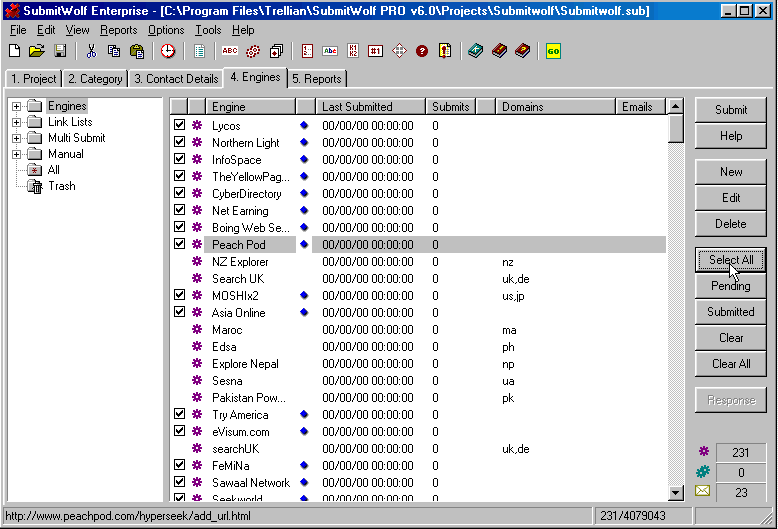Screen dimensions: 778x529
Task: Toggle the FeMiNa engine checkbox
Action: click(180, 465)
